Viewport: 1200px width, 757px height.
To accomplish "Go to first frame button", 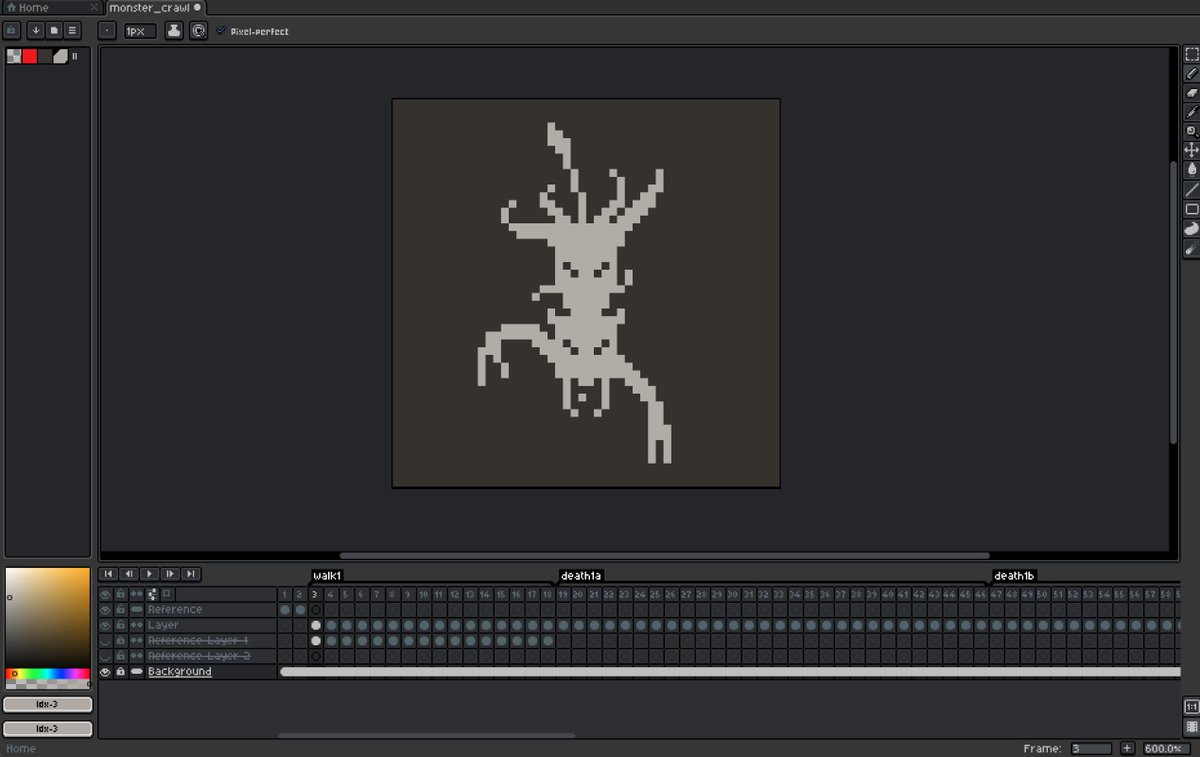I will pyautogui.click(x=107, y=574).
